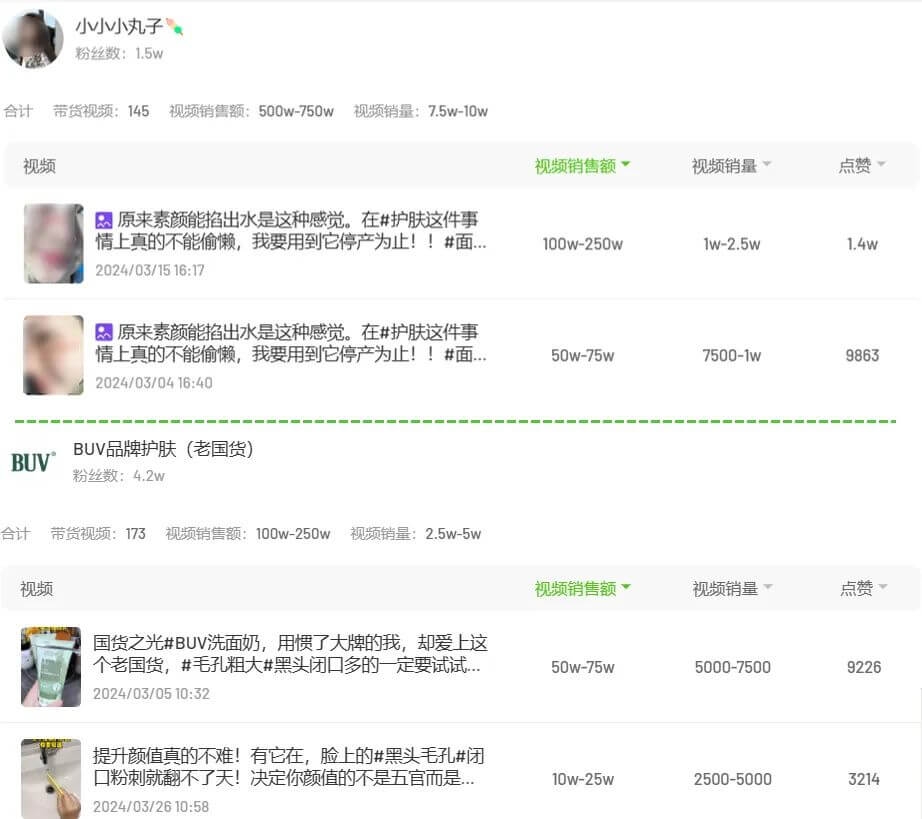Image resolution: width=922 pixels, height=819 pixels.
Task: Open thumbnail of 提升颜值真的不难 video
Action: click(x=51, y=778)
